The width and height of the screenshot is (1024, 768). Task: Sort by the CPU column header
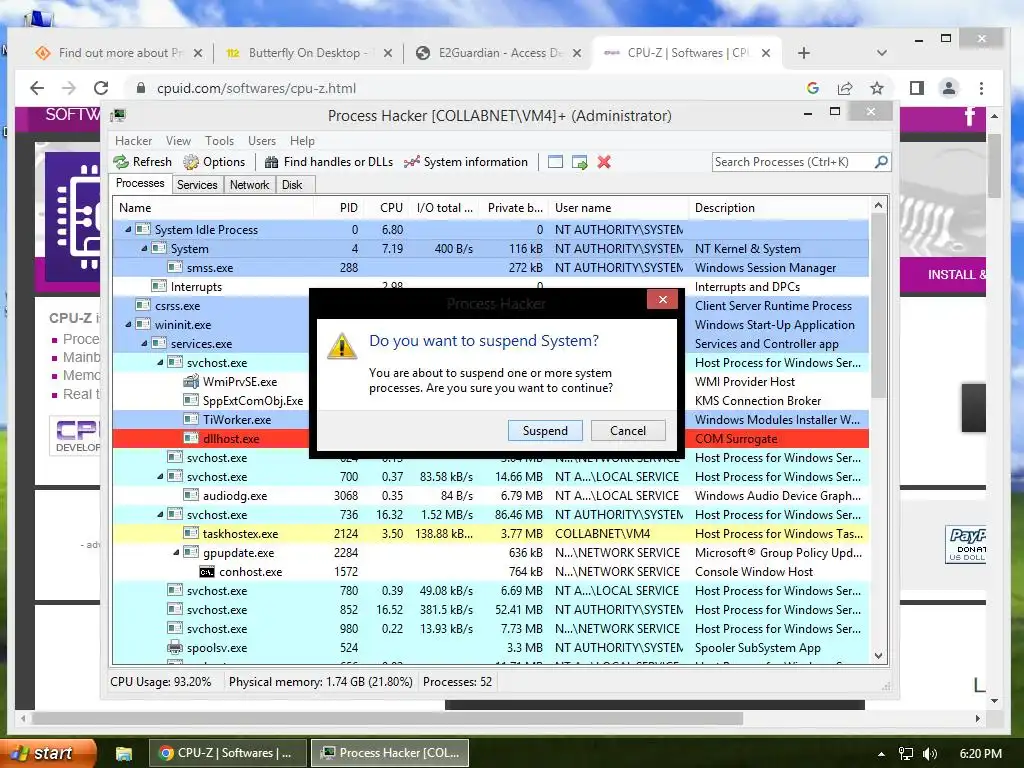[x=386, y=208]
